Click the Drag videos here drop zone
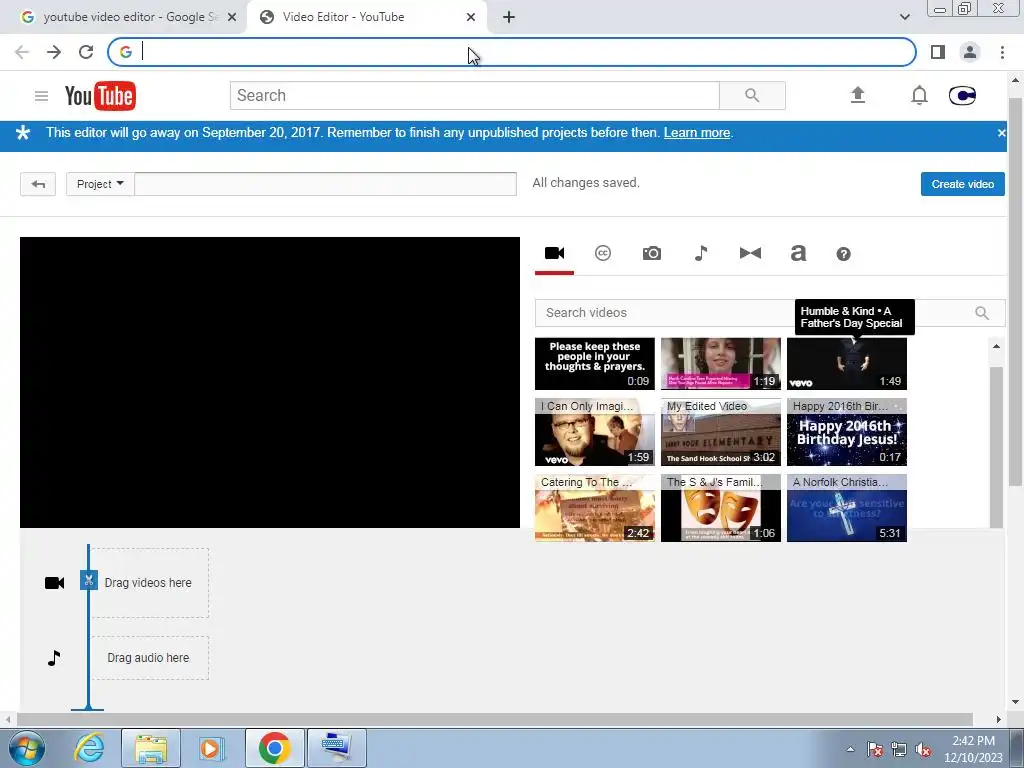Viewport: 1024px width, 768px height. [150, 583]
